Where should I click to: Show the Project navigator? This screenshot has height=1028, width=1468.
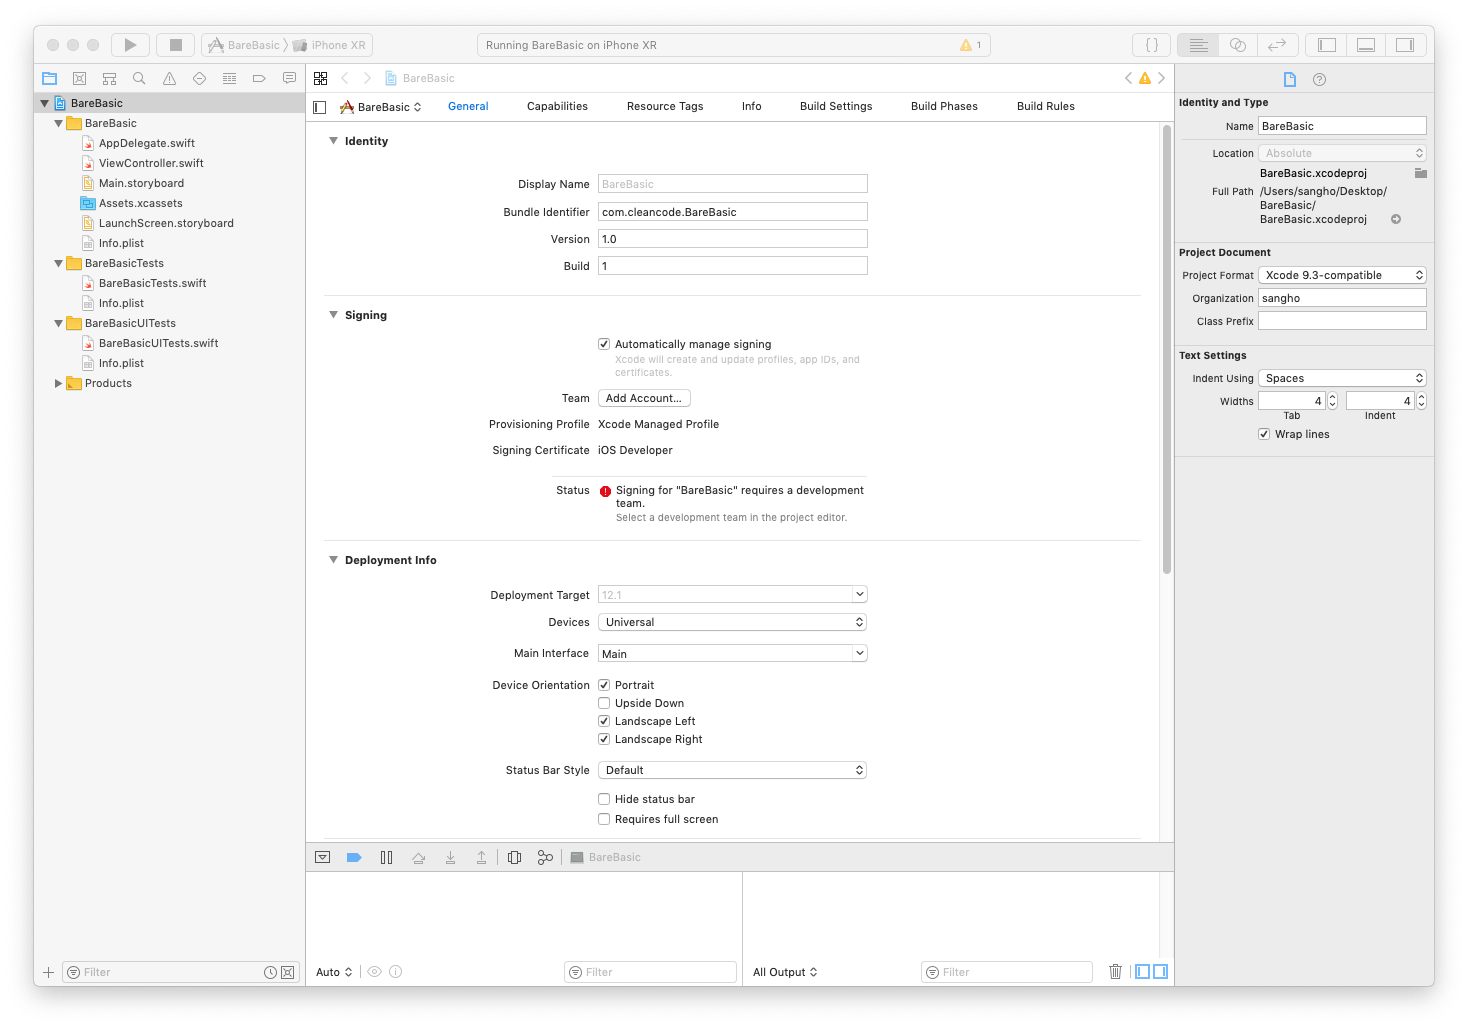[x=50, y=78]
